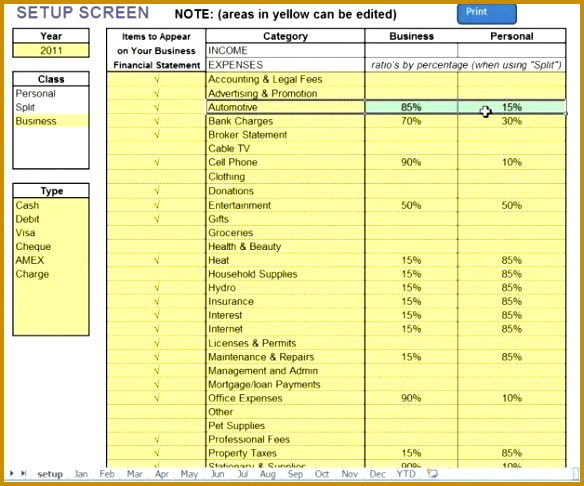Open the Nov sheet tab
The width and height of the screenshot is (584, 486).
(x=349, y=474)
